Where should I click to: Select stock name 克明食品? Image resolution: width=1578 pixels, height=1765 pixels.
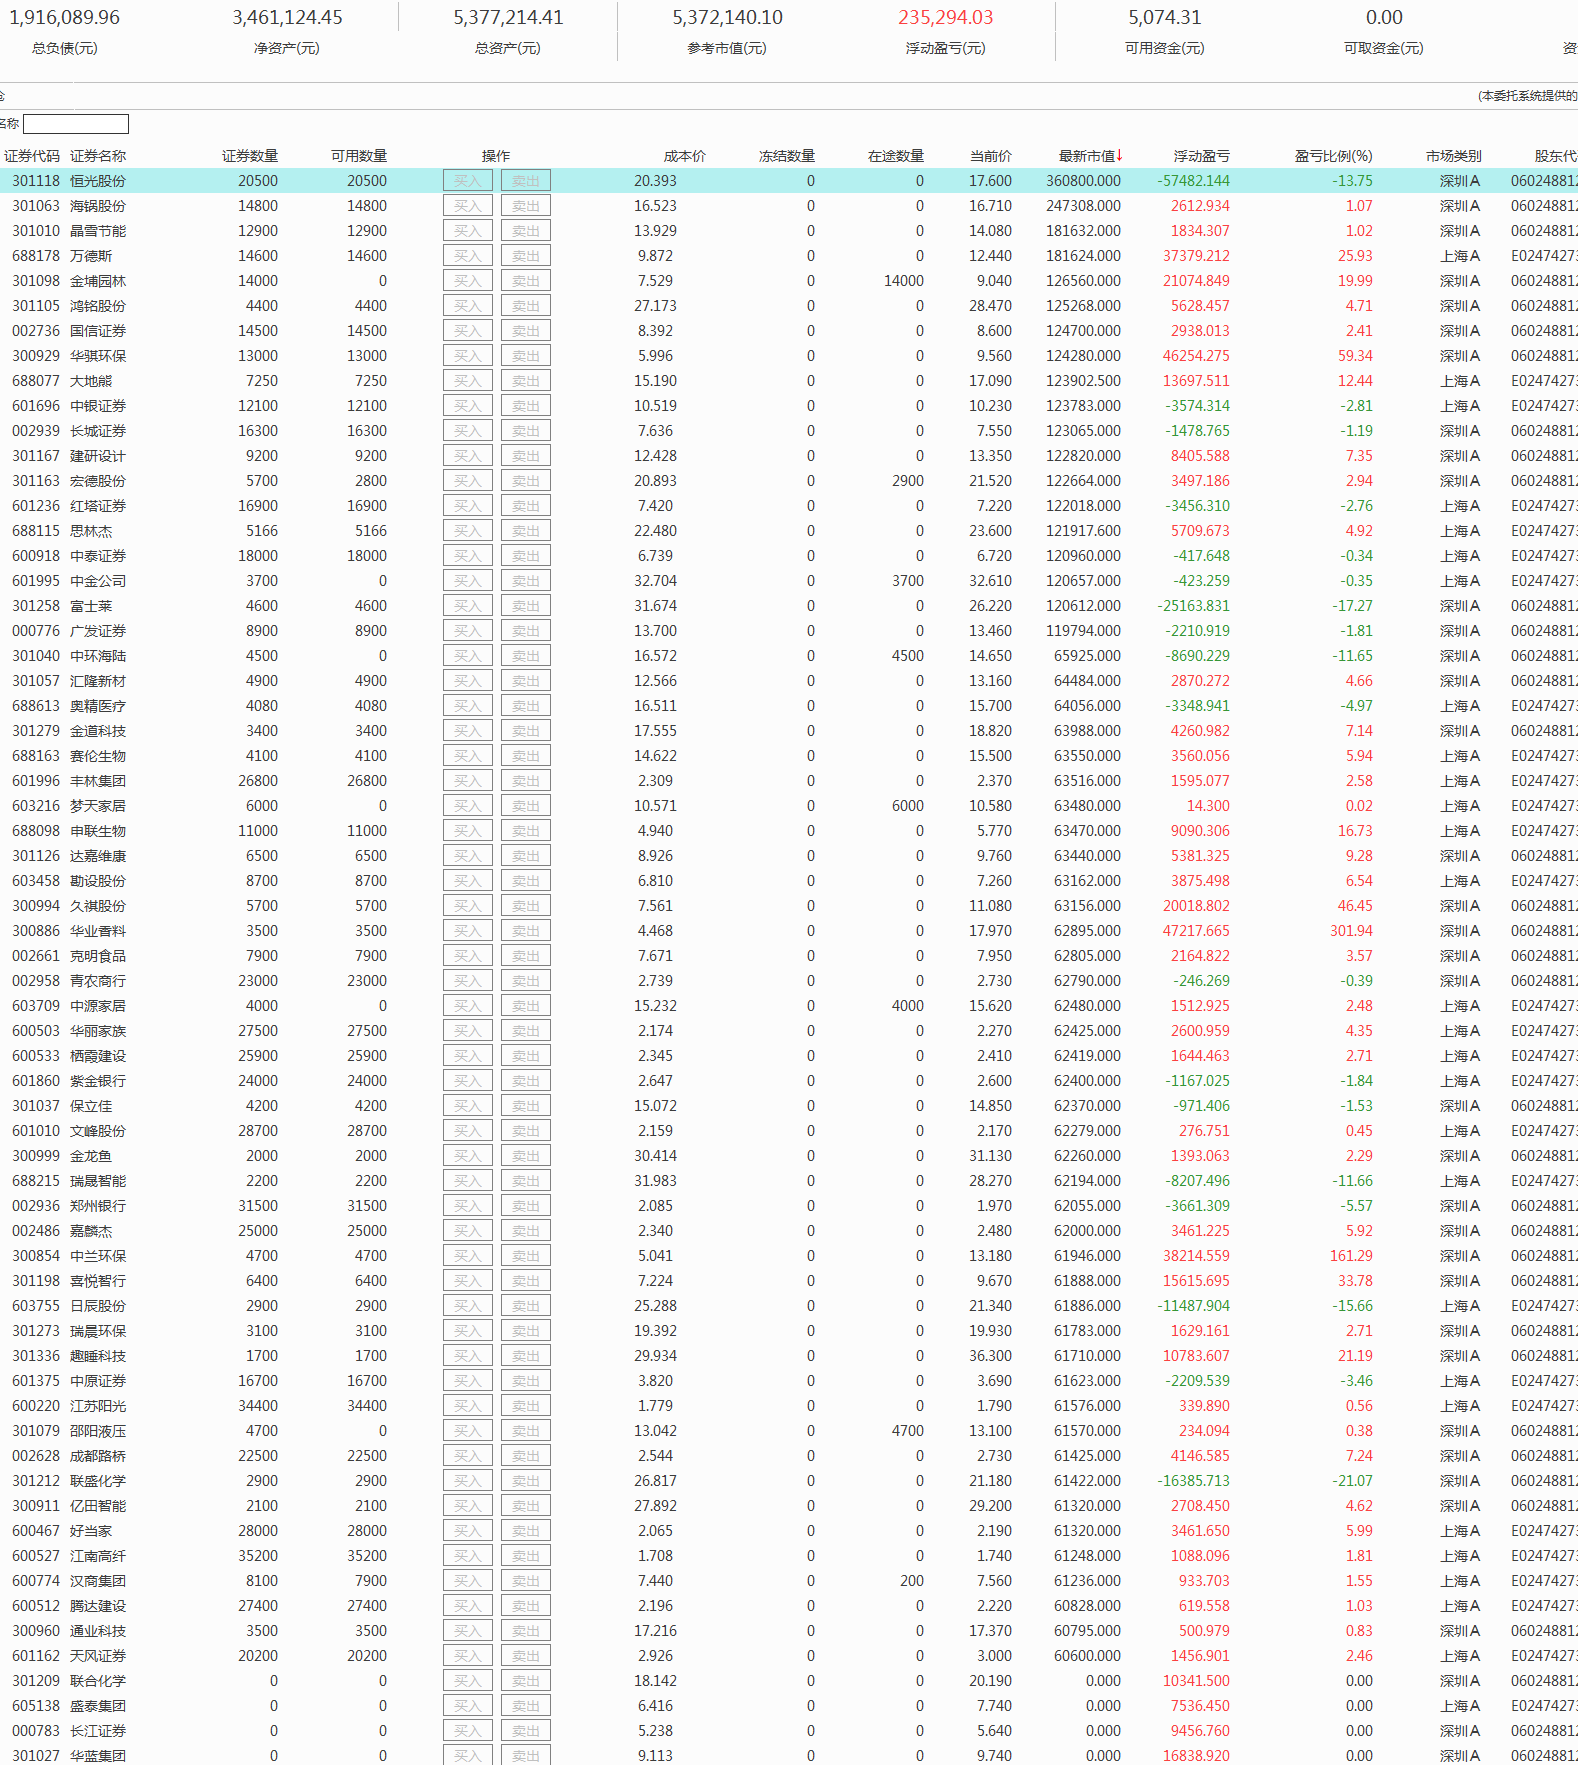pos(98,956)
